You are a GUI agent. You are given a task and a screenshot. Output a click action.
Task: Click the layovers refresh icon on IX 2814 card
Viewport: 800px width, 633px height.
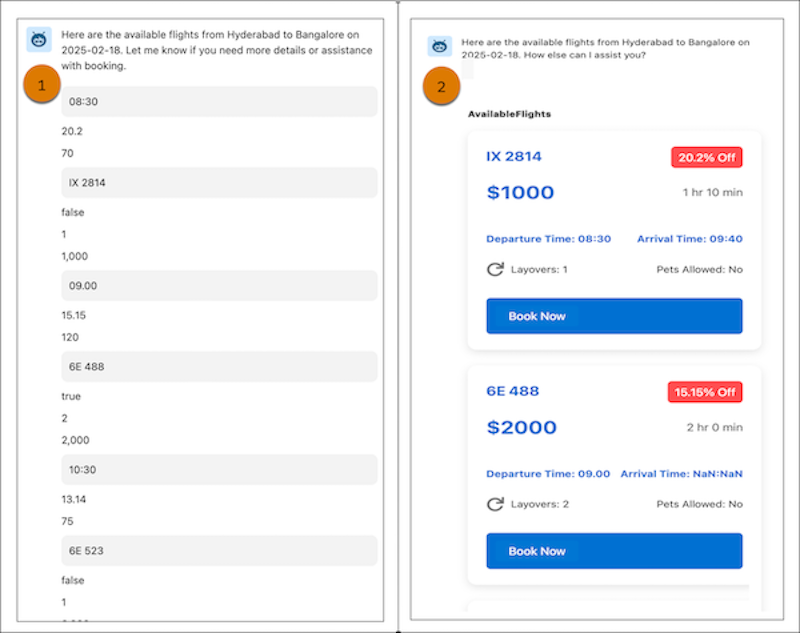click(x=495, y=269)
